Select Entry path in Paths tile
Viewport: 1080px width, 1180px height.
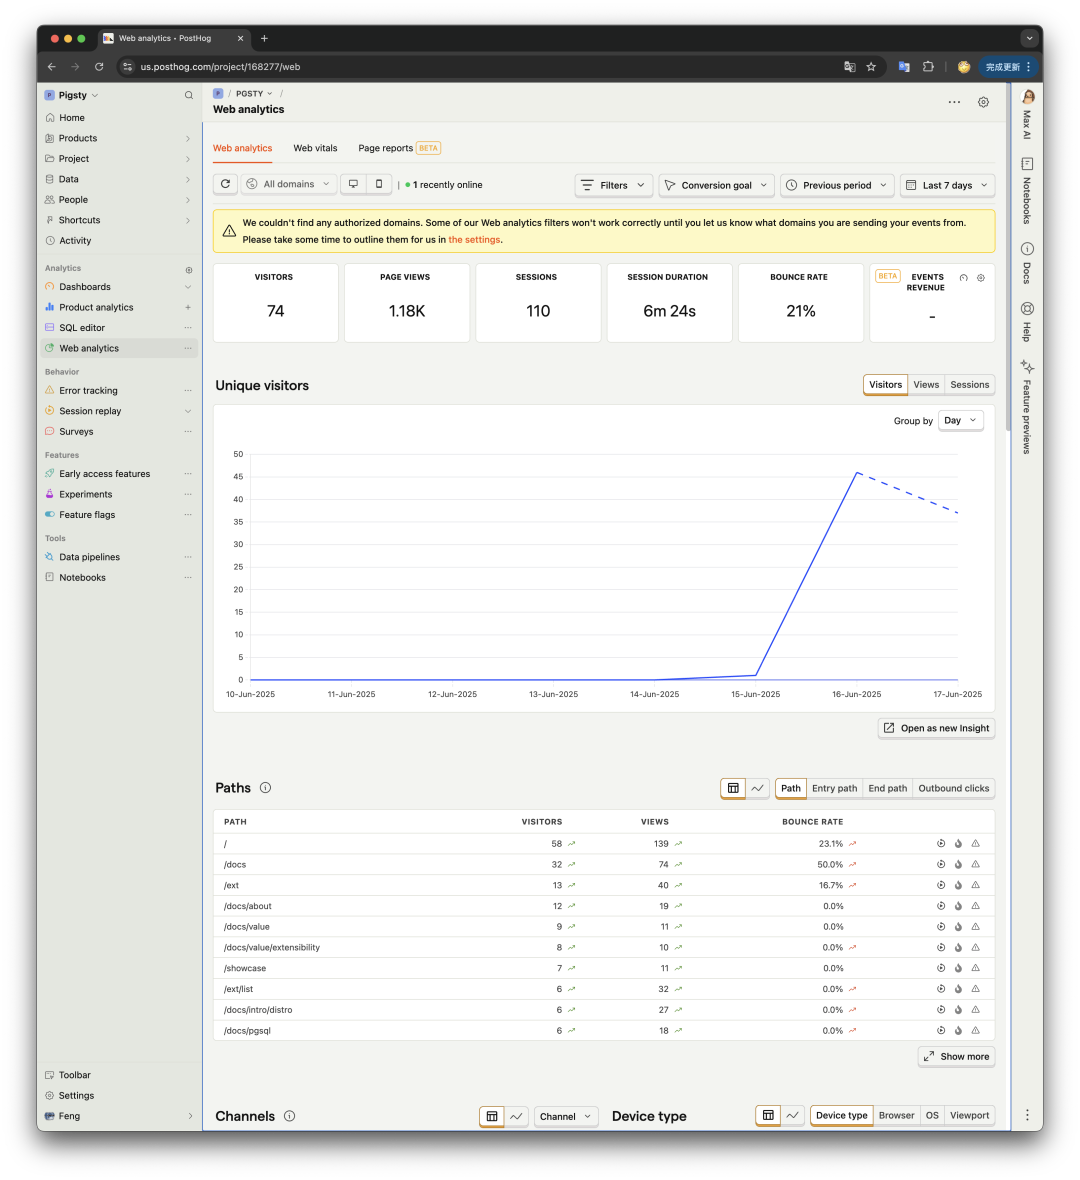point(834,788)
